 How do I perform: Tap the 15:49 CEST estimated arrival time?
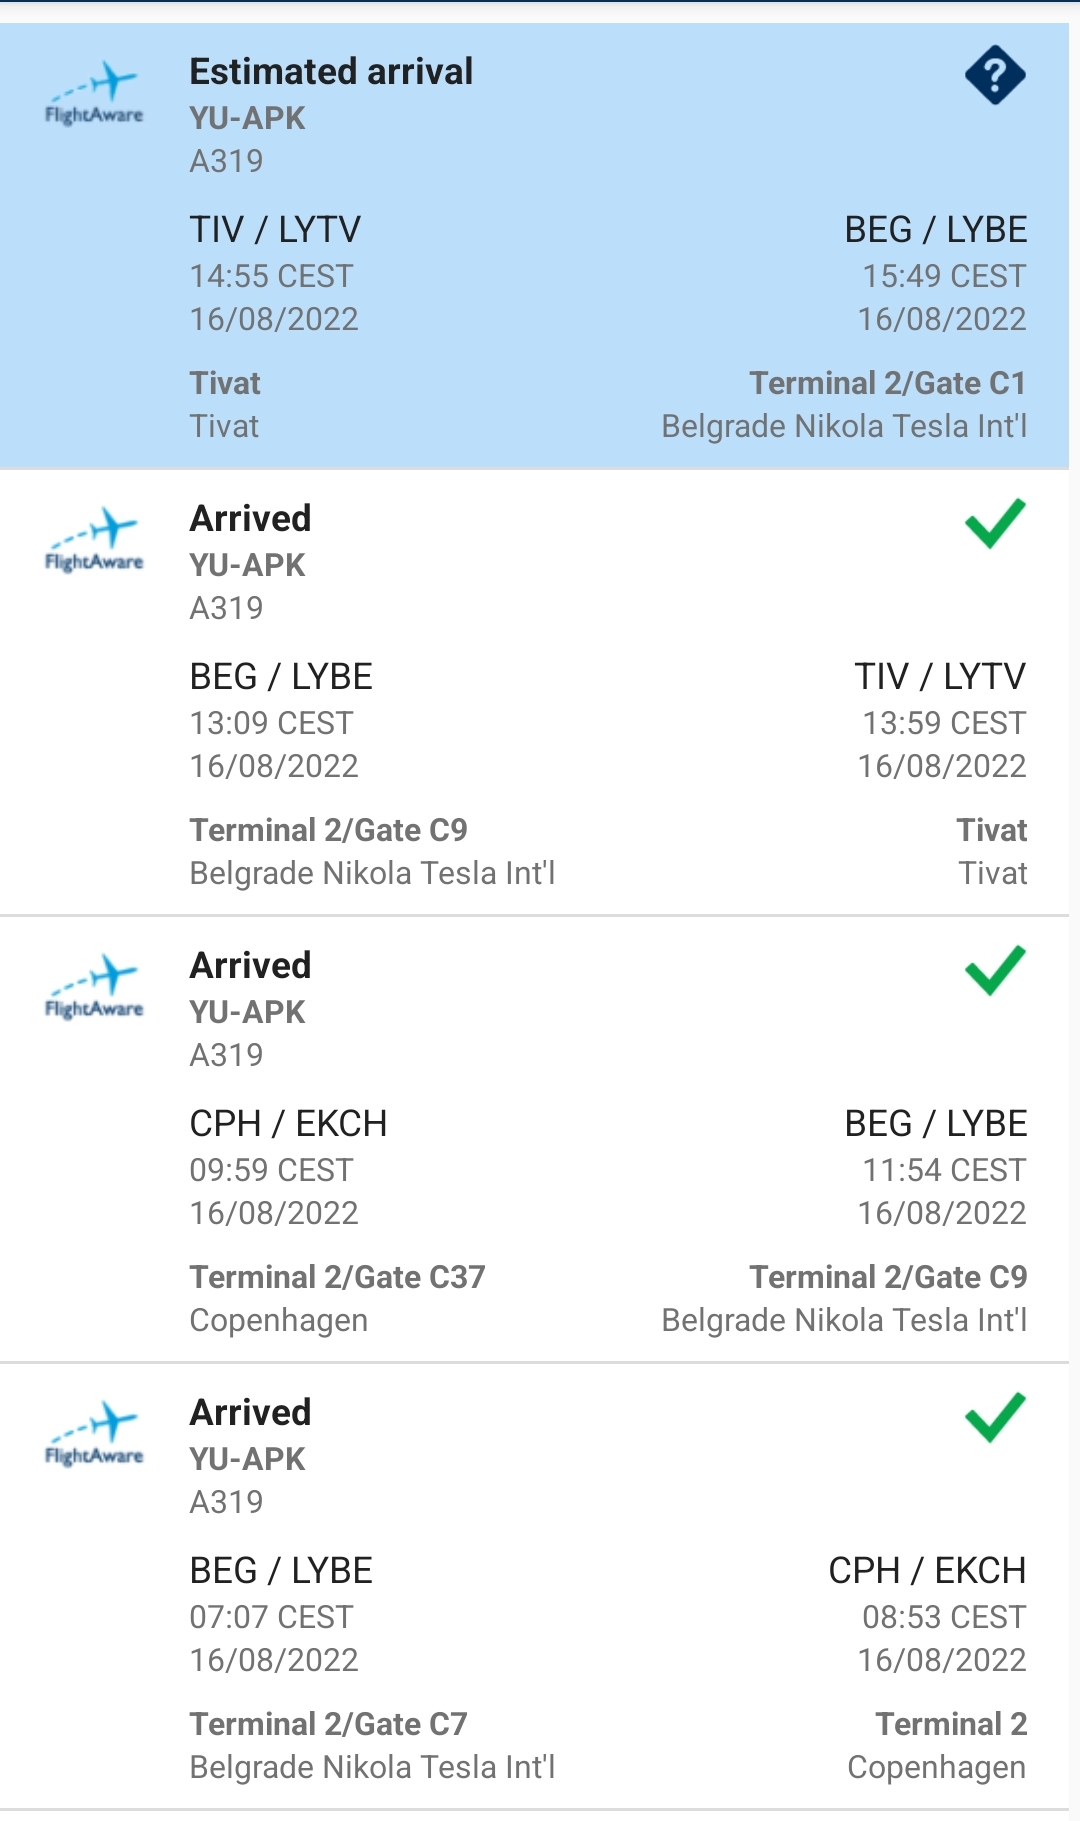tap(944, 276)
